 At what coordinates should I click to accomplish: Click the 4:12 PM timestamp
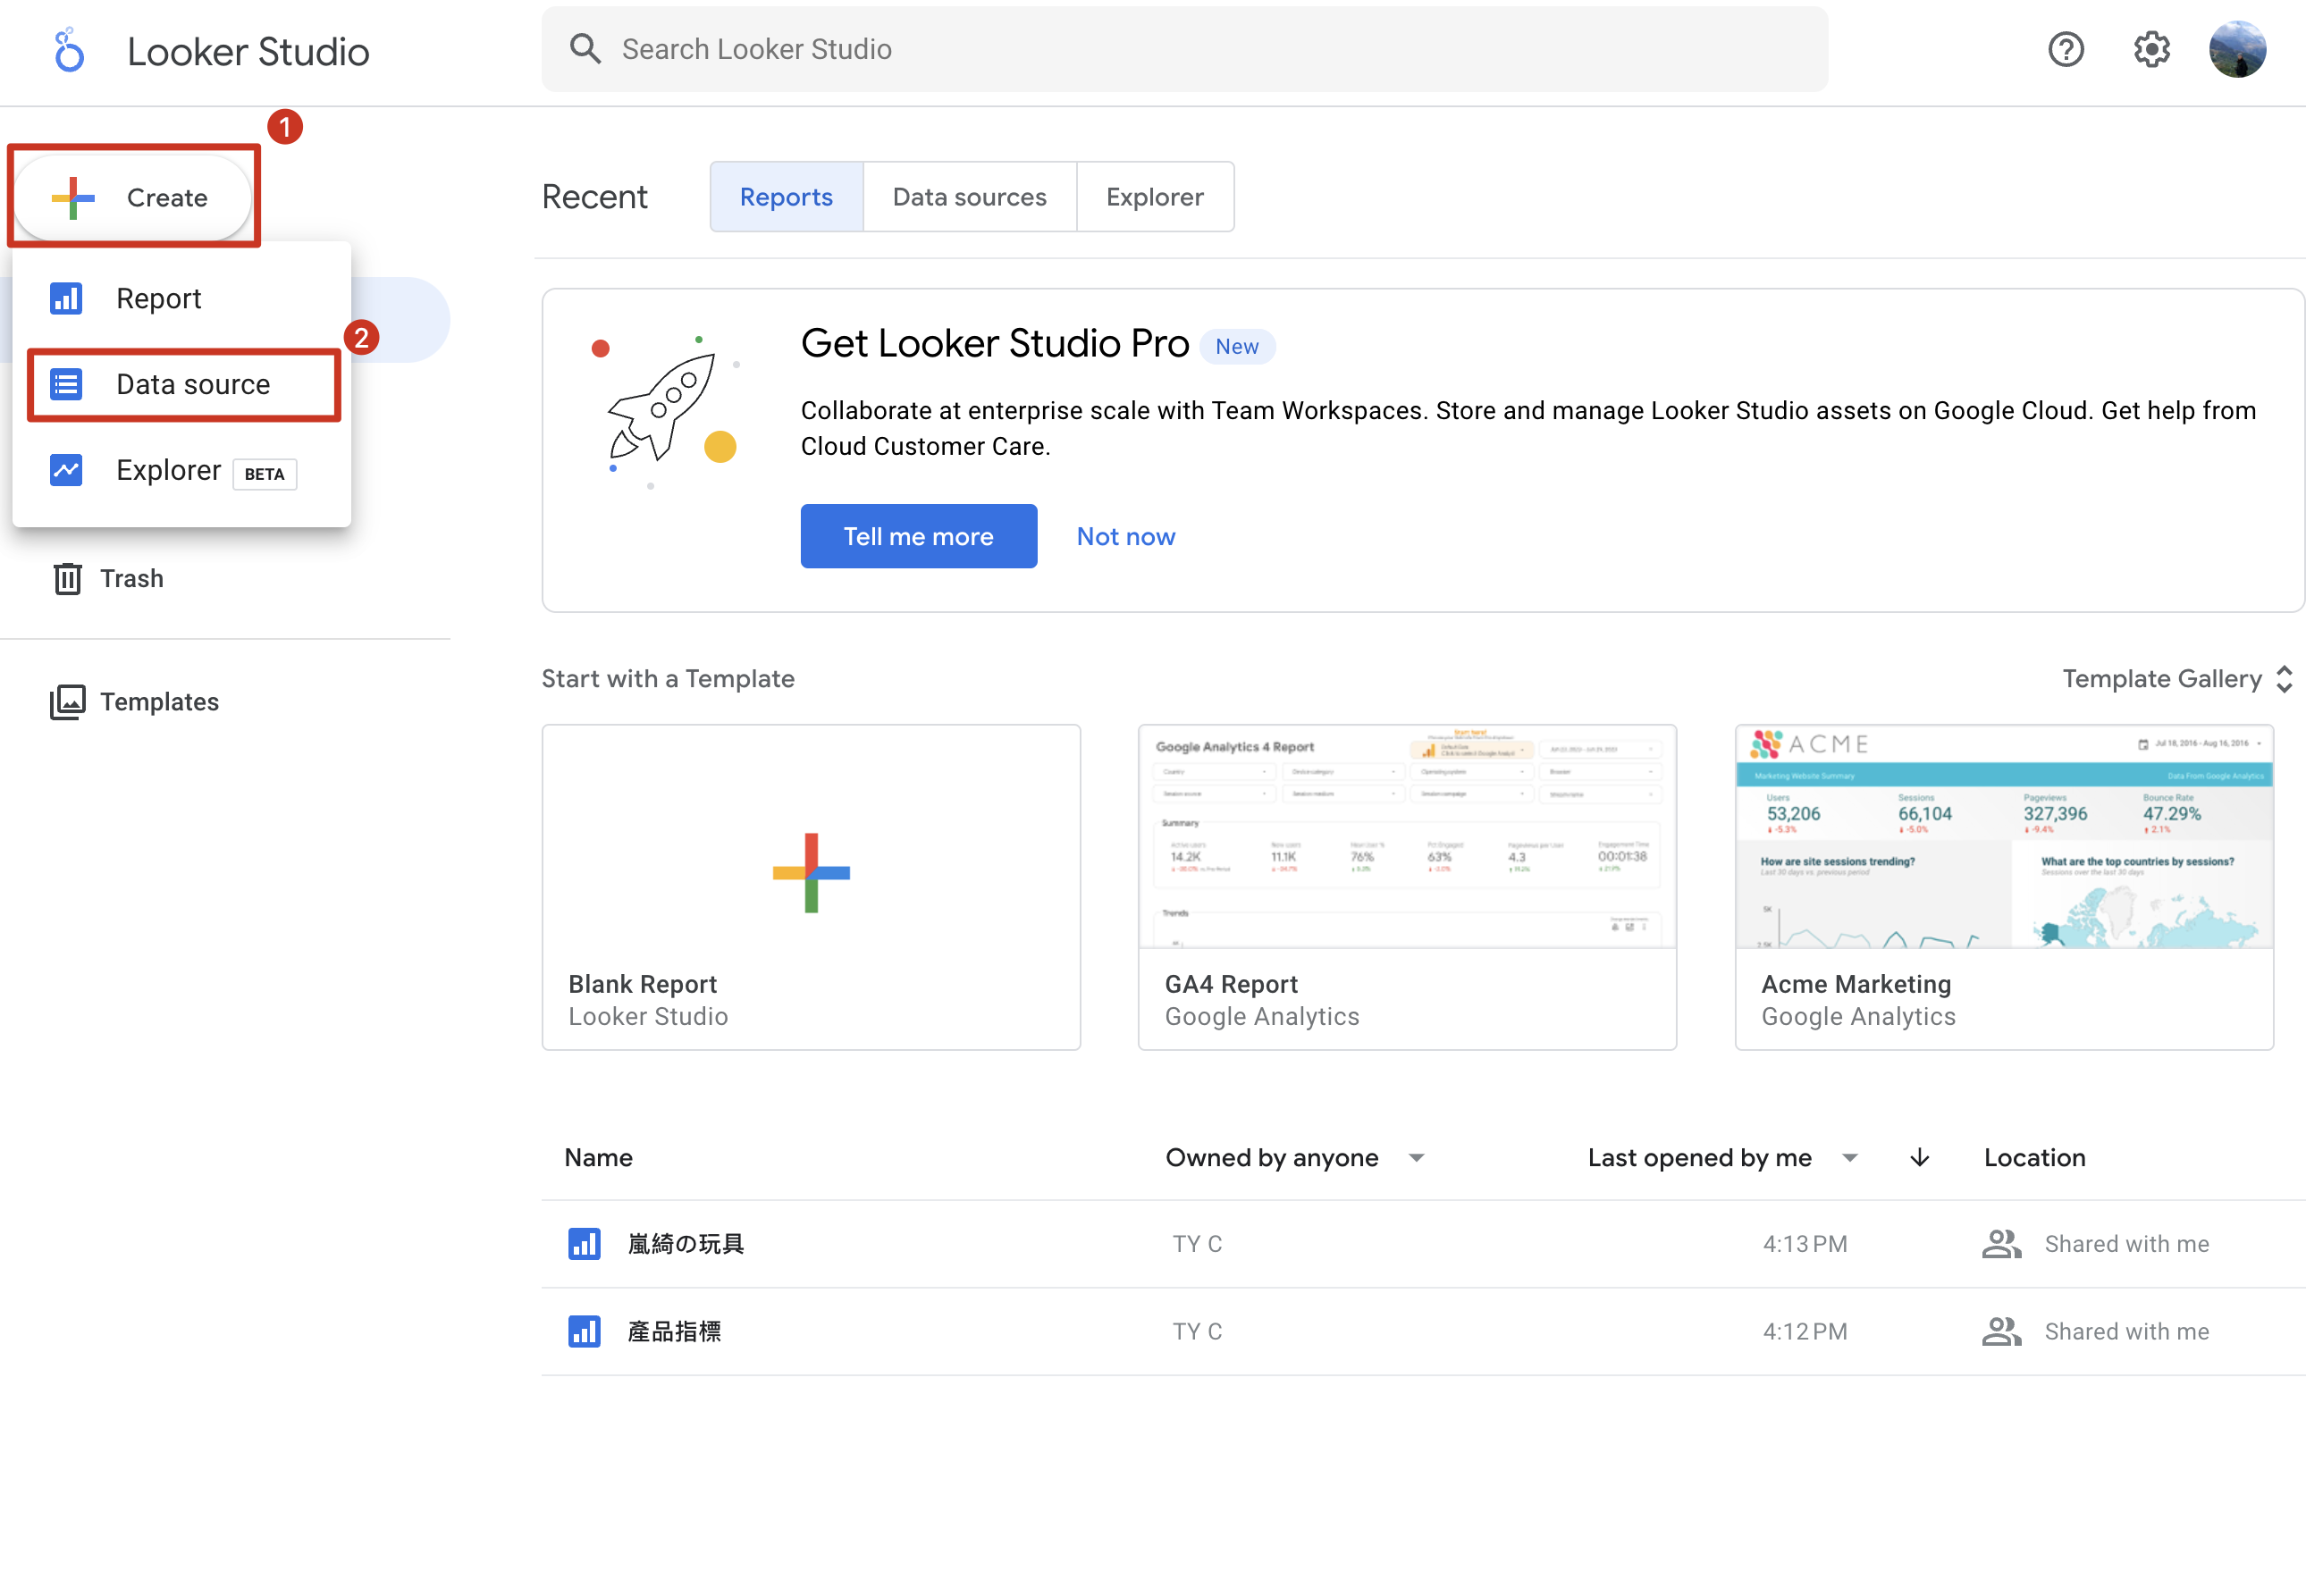(1804, 1331)
